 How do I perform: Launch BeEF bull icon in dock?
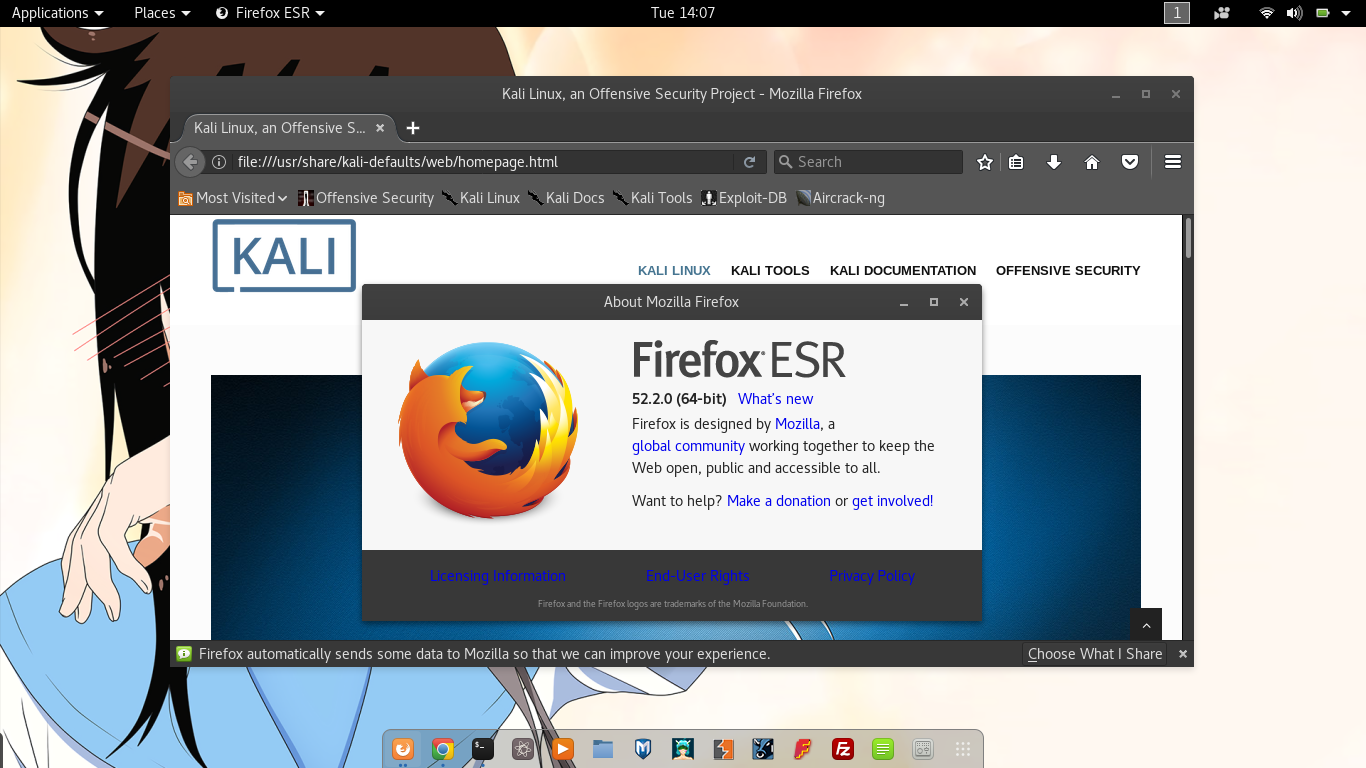point(763,748)
